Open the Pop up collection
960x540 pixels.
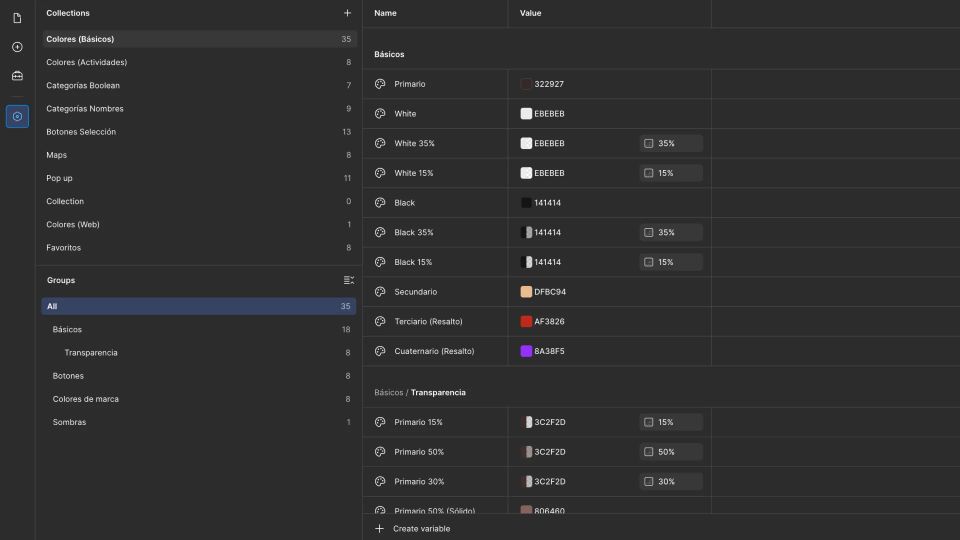(x=199, y=178)
